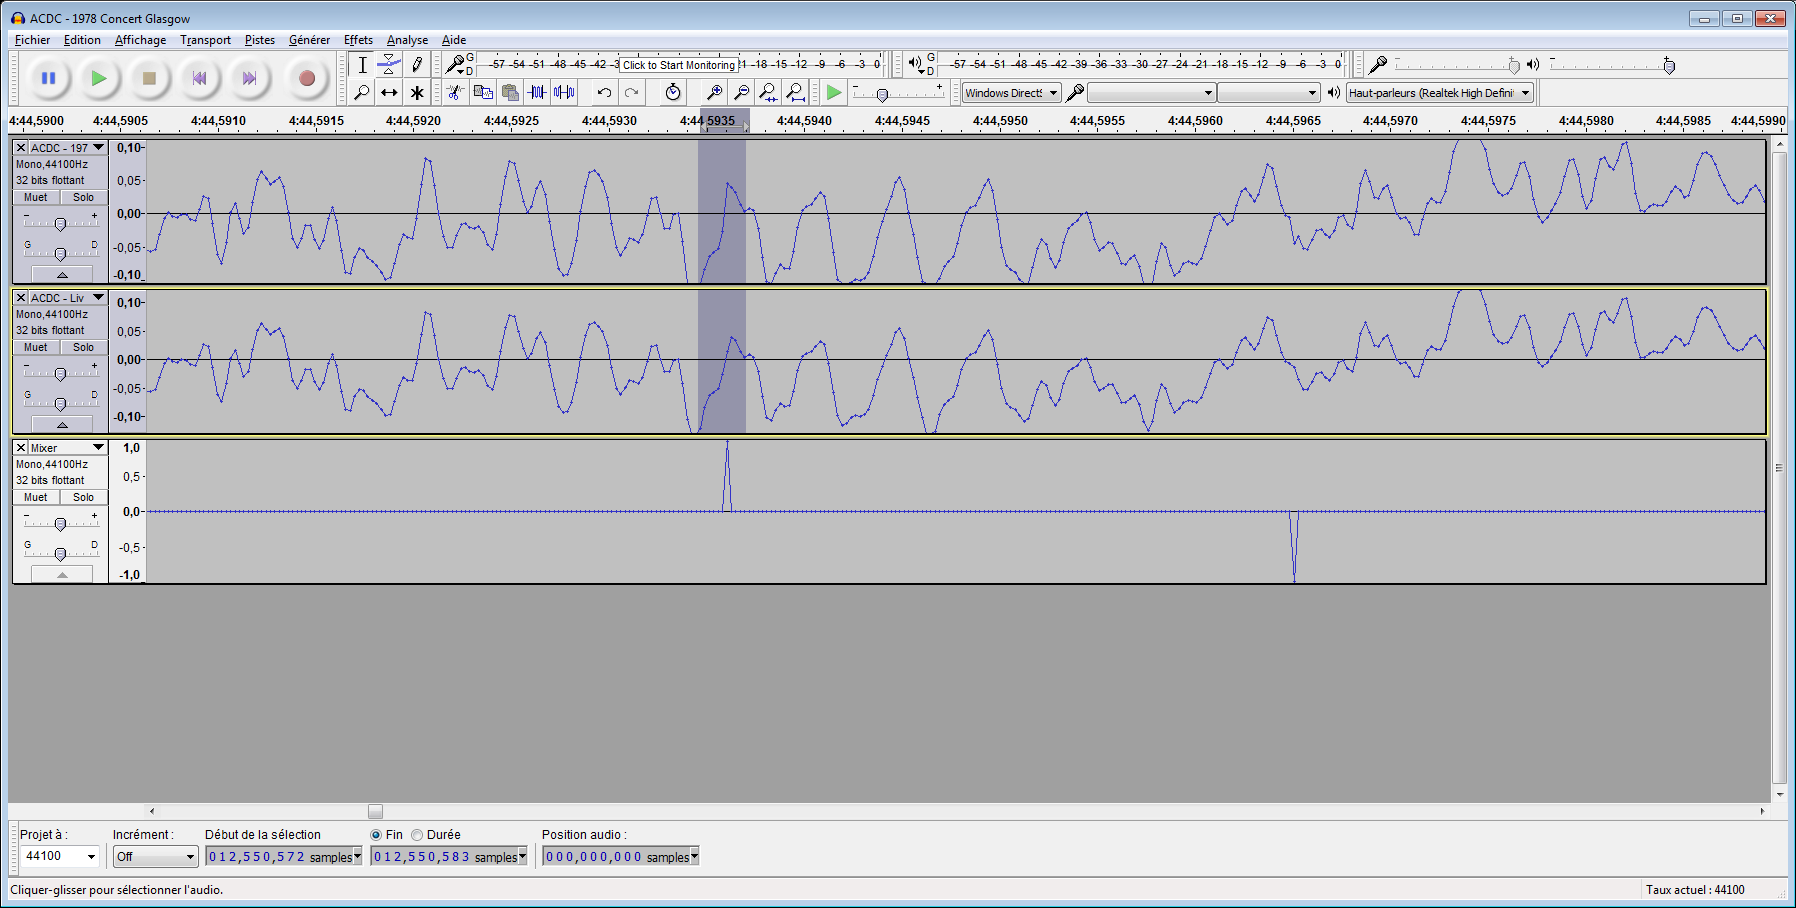The height and width of the screenshot is (908, 1796).
Task: Collapse the ACDC - Liv track
Action: [x=62, y=424]
